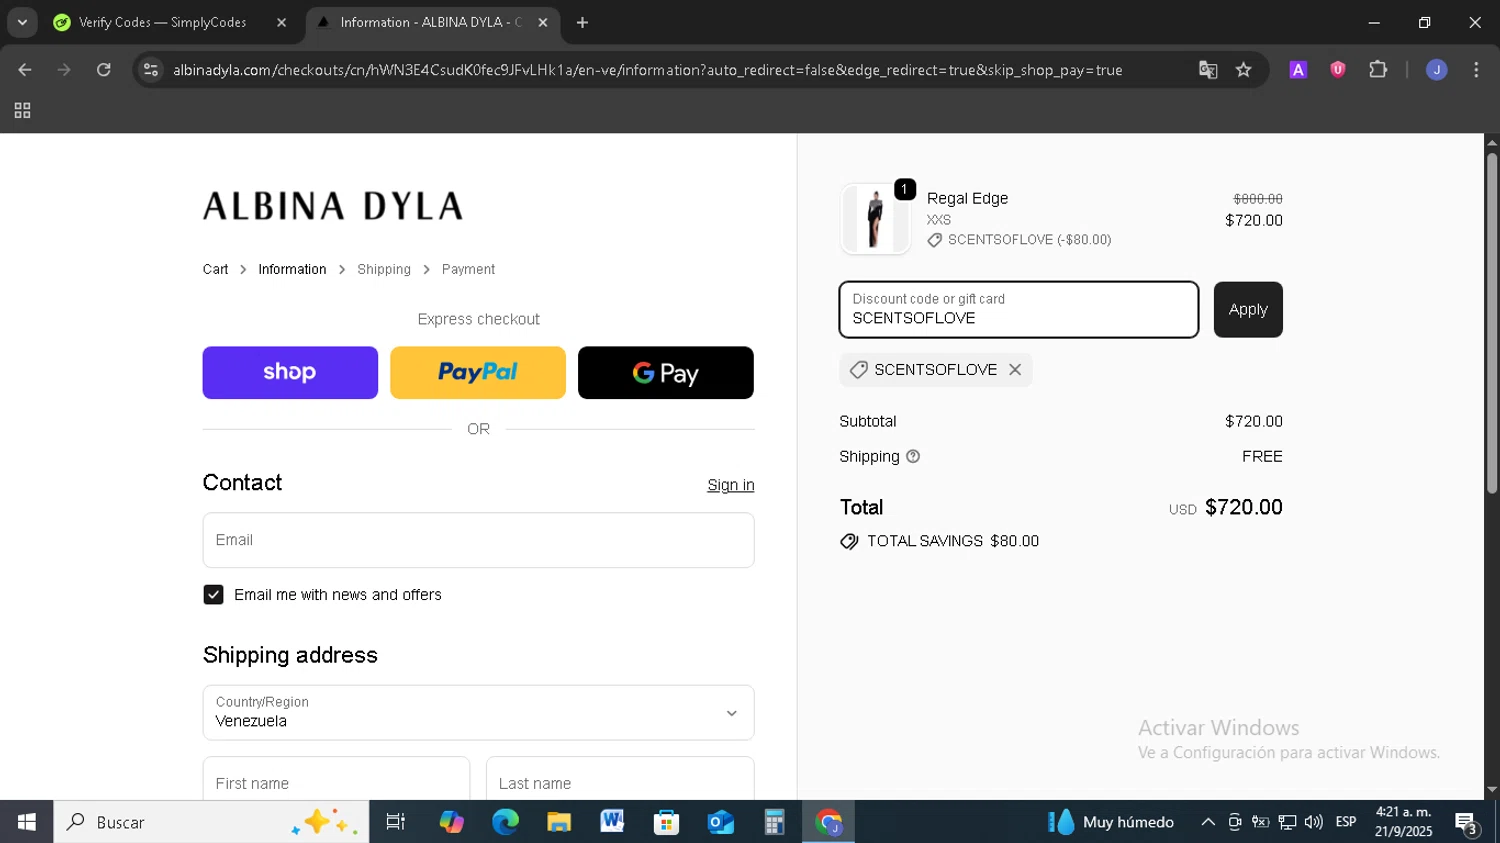Select the Information breadcrumb
The image size is (1500, 843).
point(292,270)
